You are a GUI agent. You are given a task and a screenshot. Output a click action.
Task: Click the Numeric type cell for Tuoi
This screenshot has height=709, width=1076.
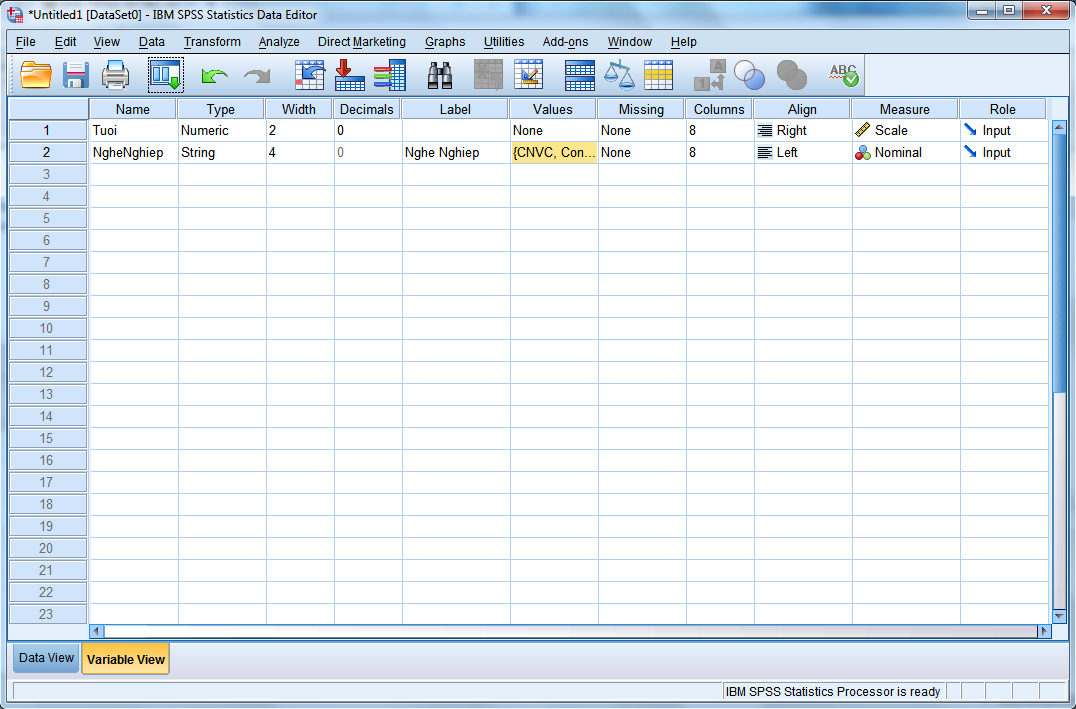222,130
